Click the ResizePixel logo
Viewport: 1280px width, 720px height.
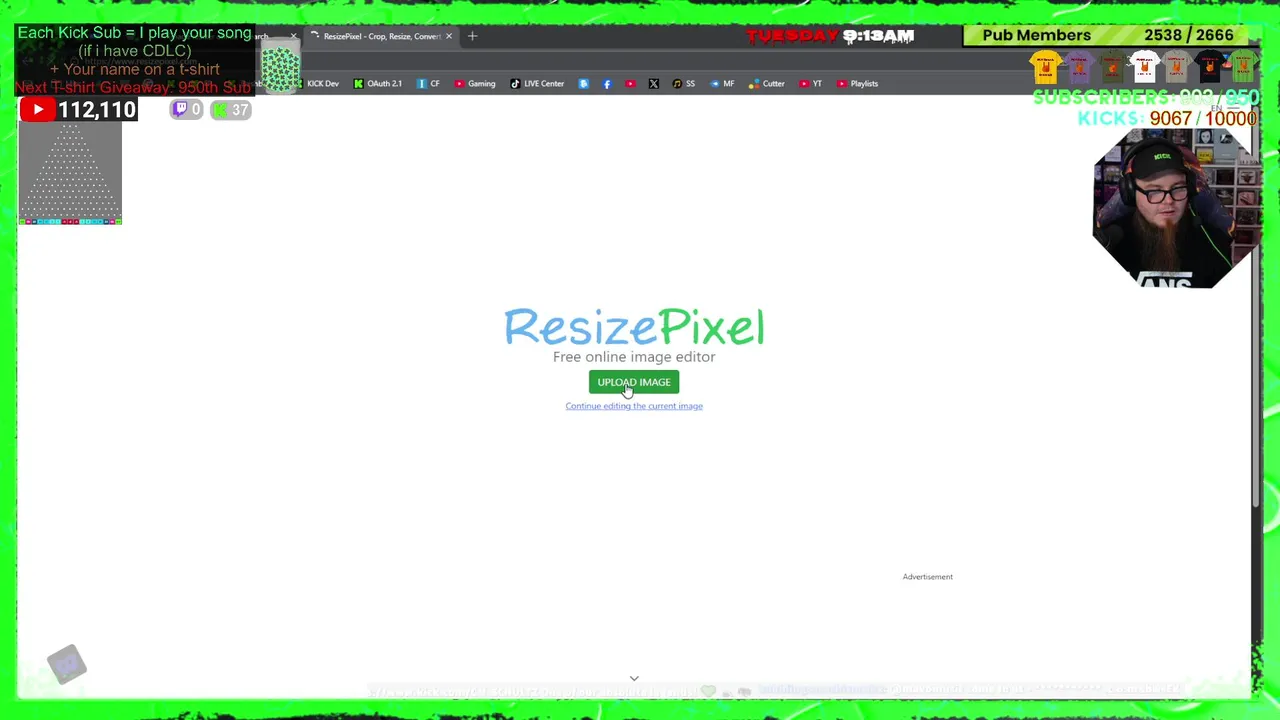click(x=634, y=327)
